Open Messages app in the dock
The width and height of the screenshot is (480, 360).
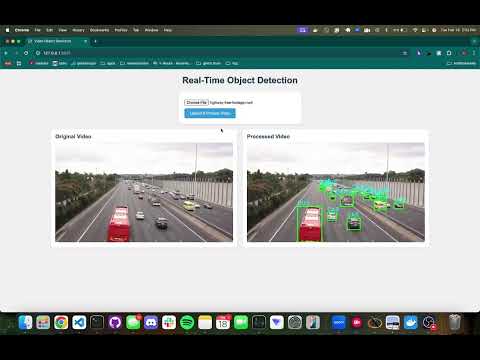click(x=133, y=322)
